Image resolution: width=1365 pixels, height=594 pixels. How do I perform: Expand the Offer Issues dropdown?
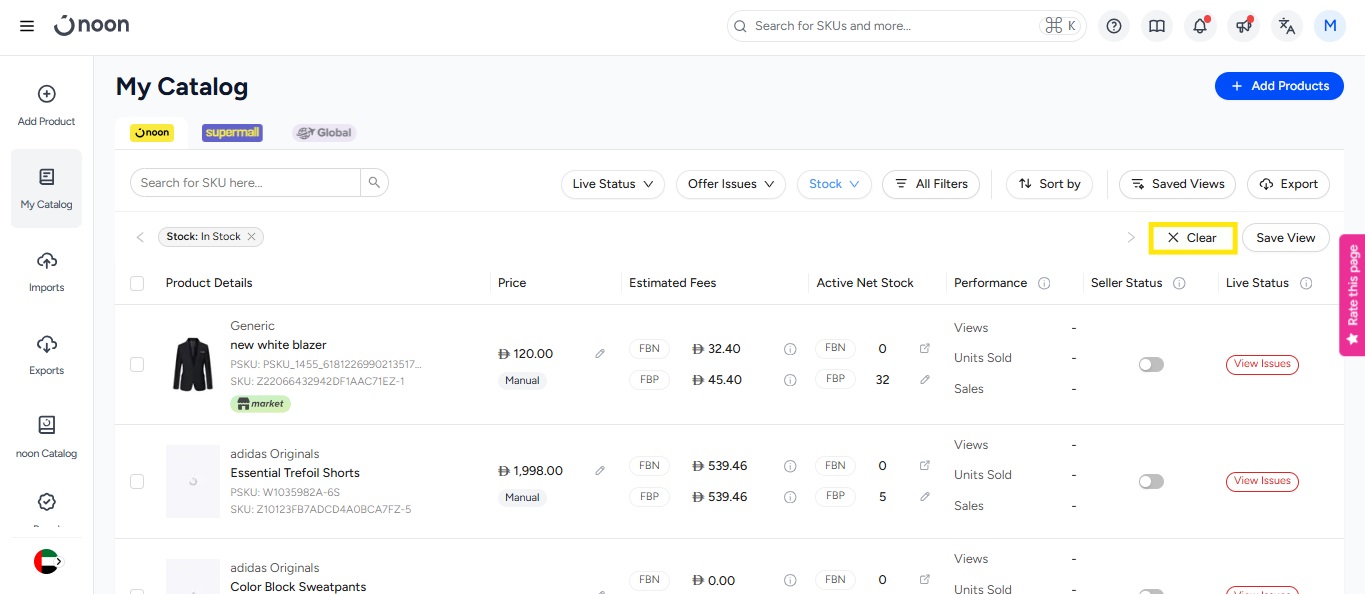click(x=732, y=184)
